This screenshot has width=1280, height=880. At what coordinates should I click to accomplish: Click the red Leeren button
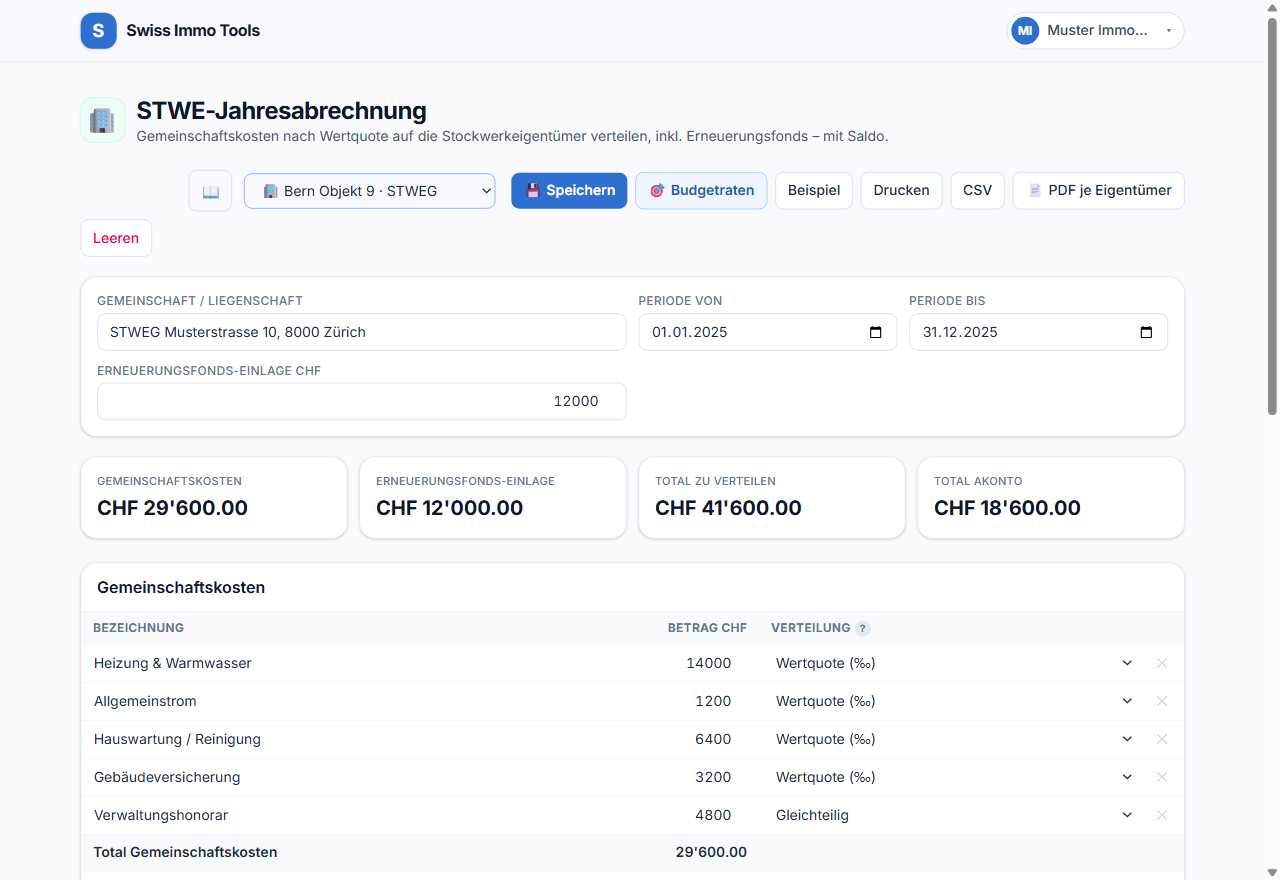116,238
